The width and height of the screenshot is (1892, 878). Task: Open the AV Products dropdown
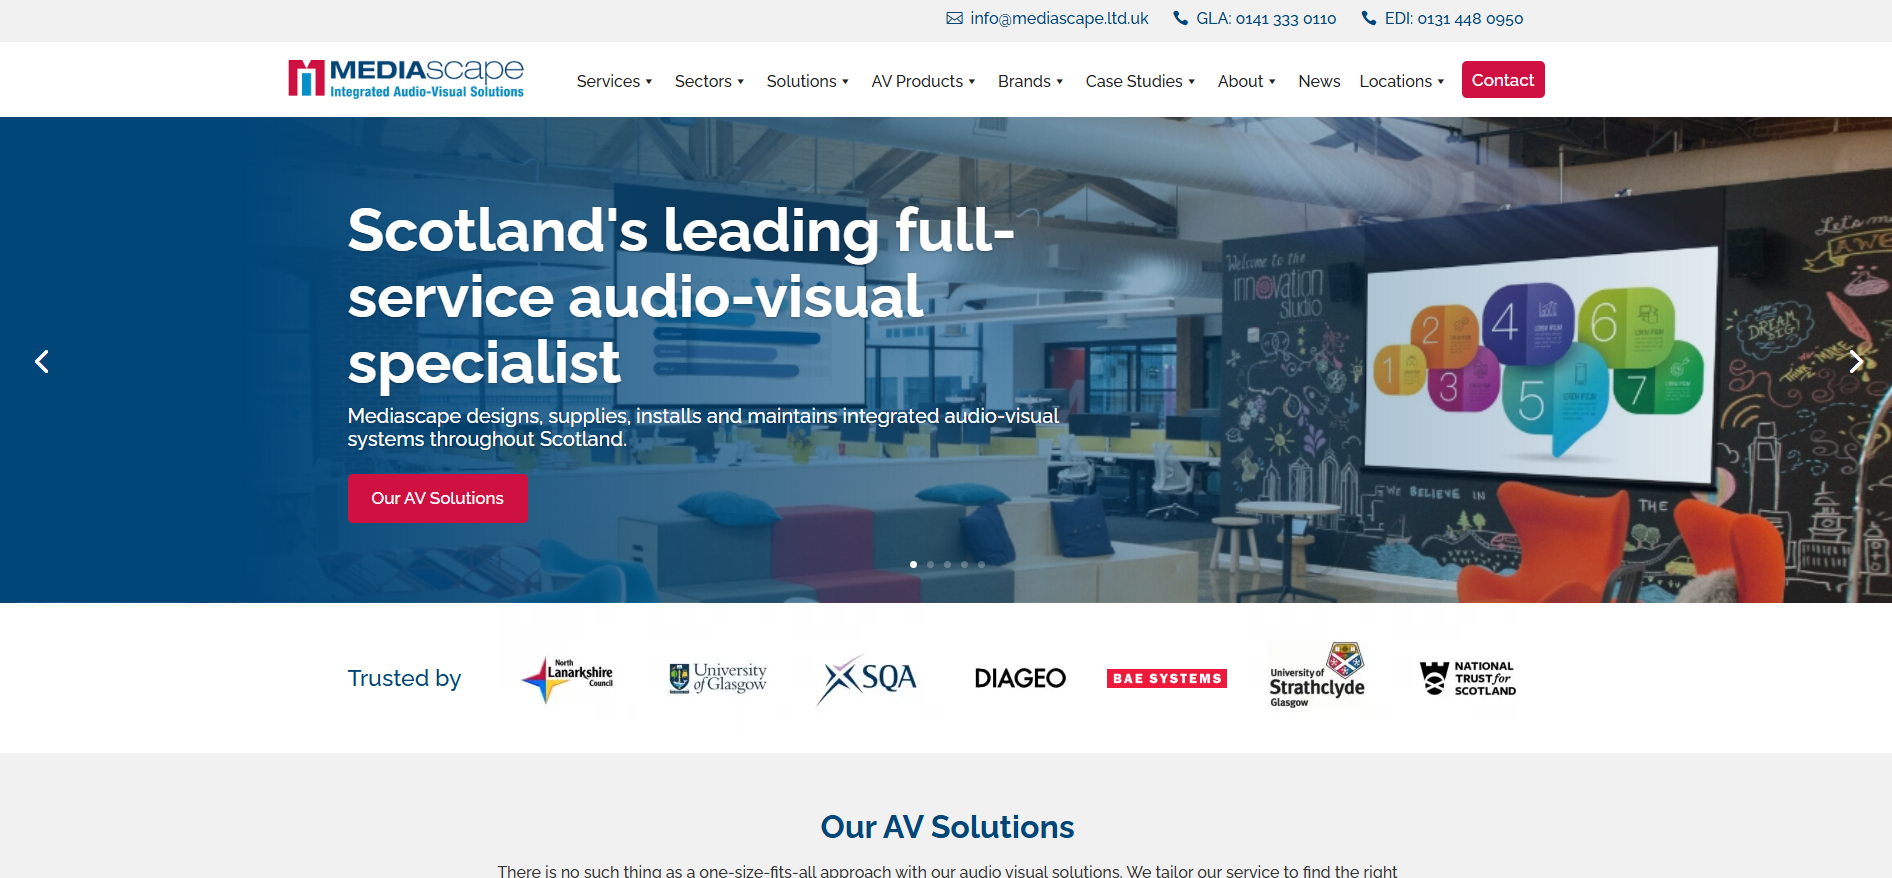tap(922, 81)
